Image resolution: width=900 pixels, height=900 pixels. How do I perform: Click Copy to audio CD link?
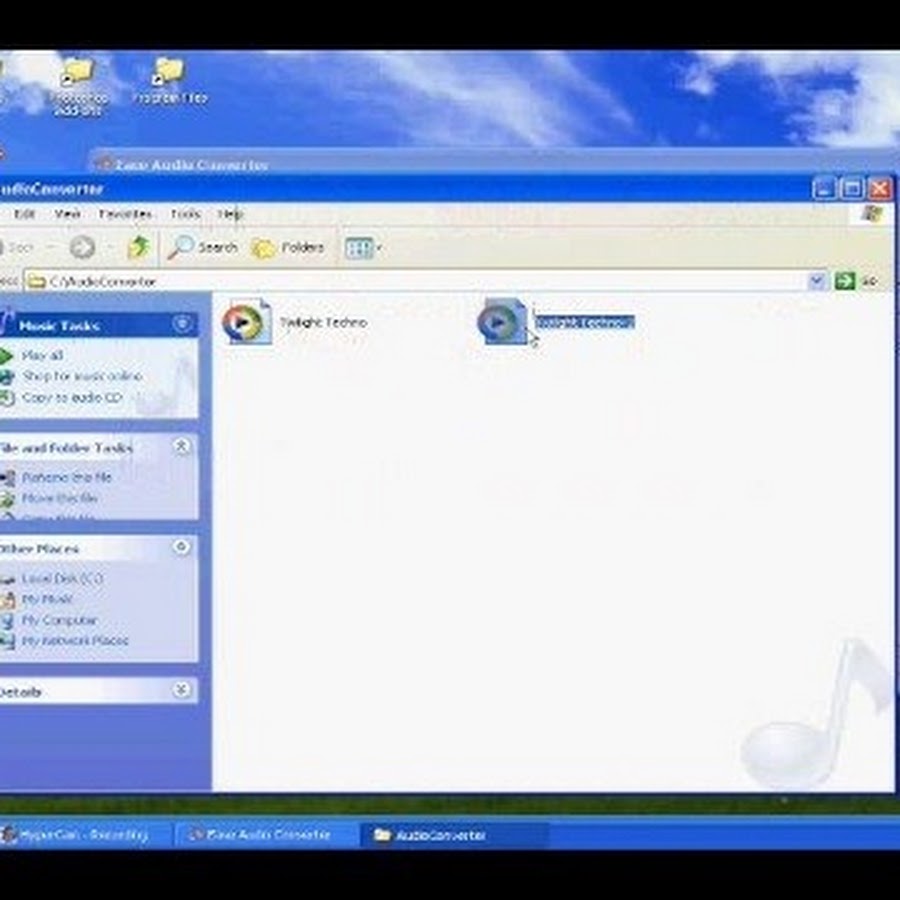click(71, 397)
